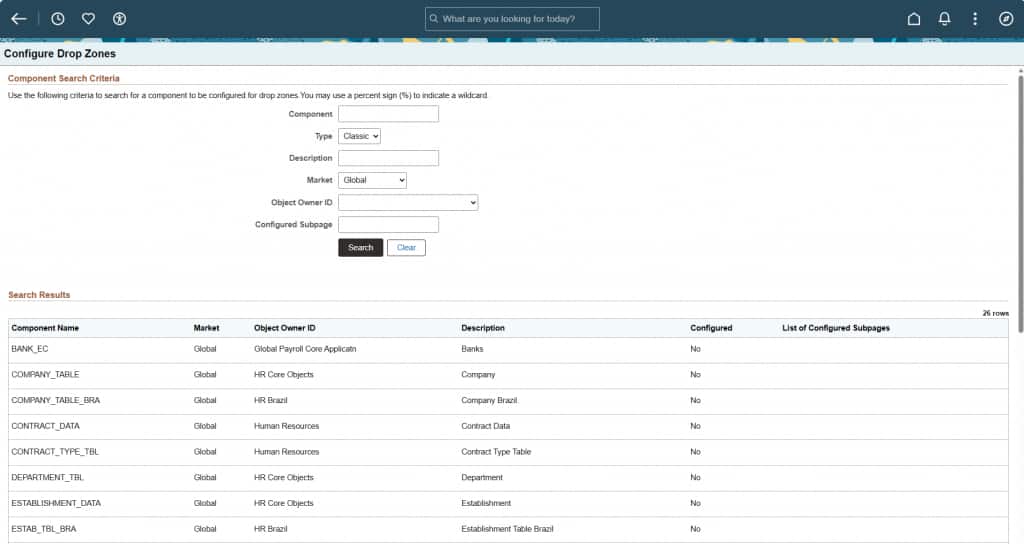
Task: Click the Configured Subpage input field
Action: (389, 225)
